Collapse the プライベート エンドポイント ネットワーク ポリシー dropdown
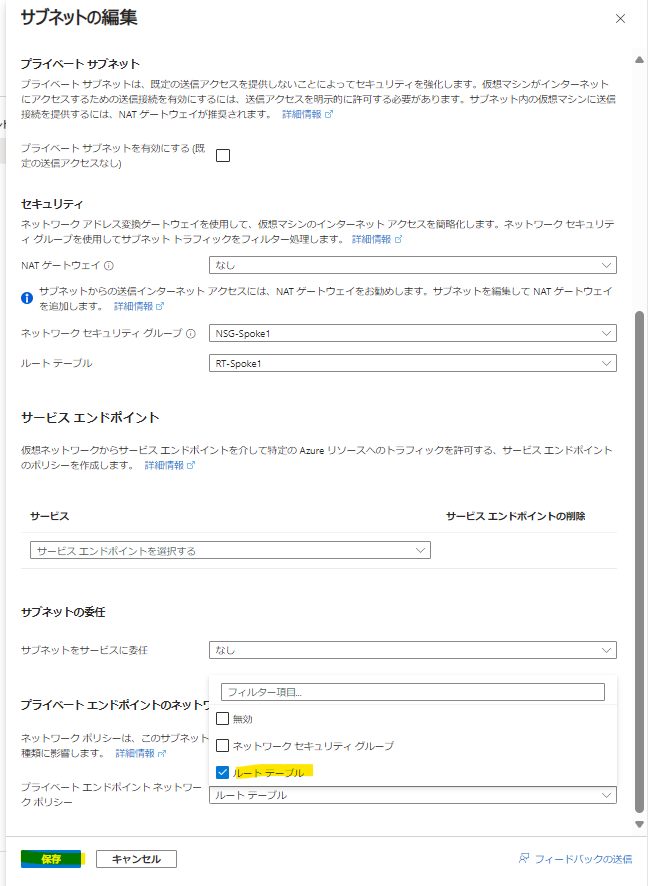The image size is (648, 886). [x=412, y=795]
